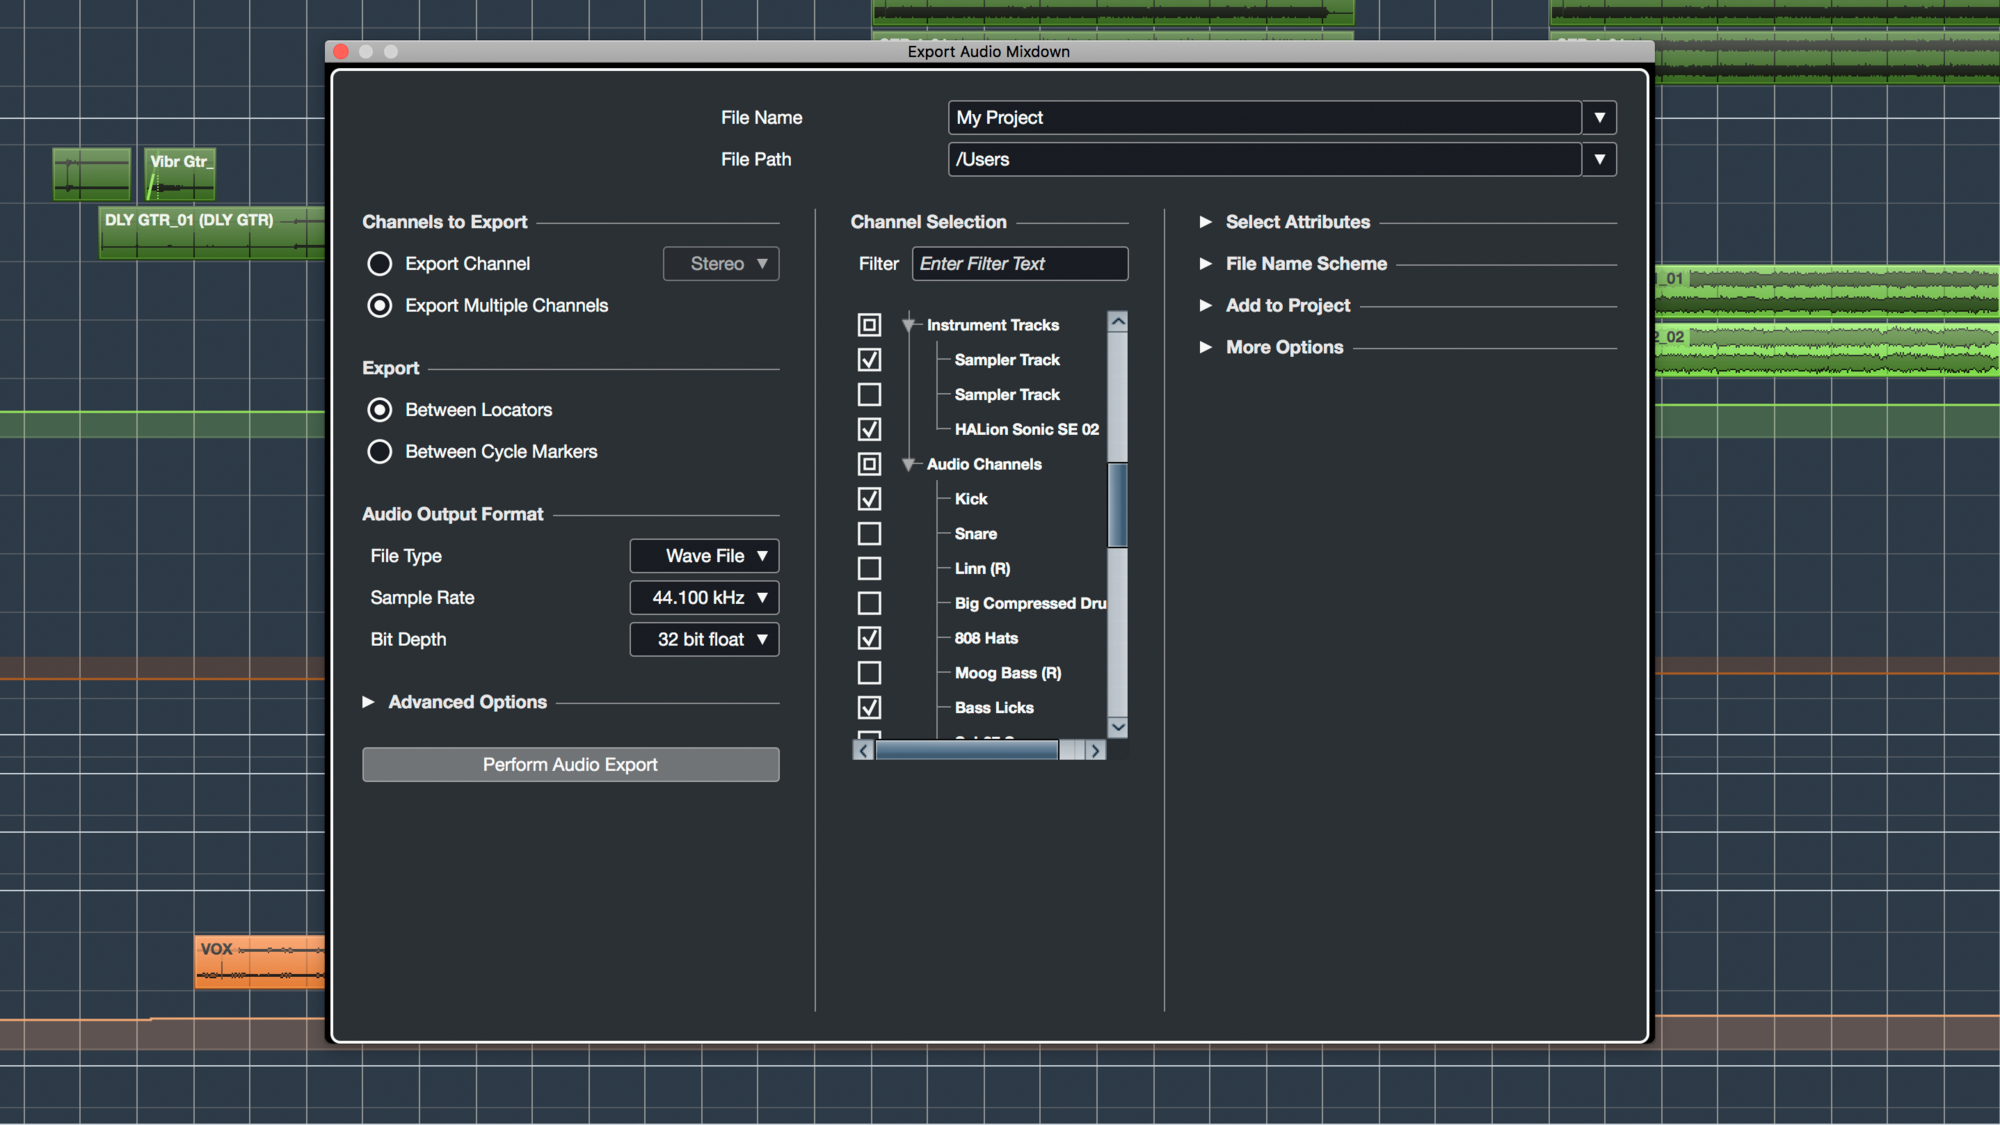The image size is (2000, 1125).
Task: Expand Advanced Options disclosure triangle
Action: (368, 702)
